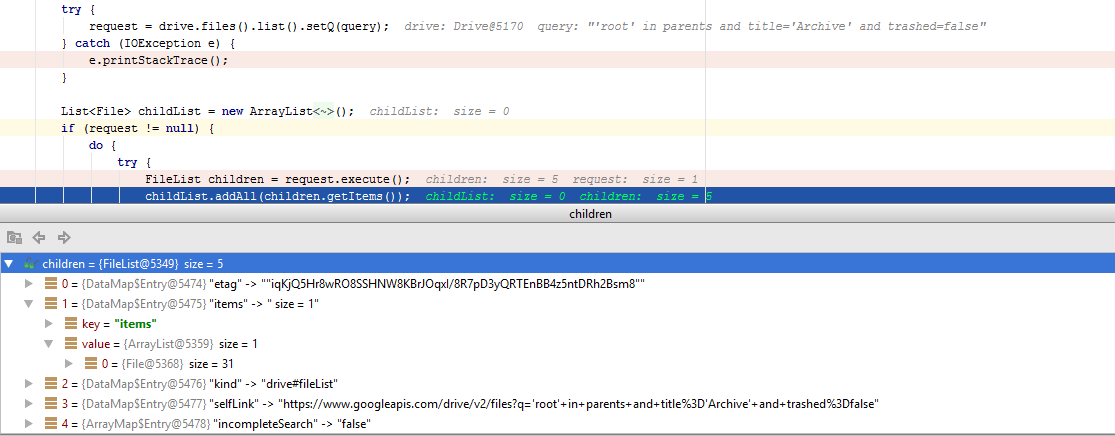Click the "children" popup title bar
The image size is (1115, 436).
coord(558,213)
